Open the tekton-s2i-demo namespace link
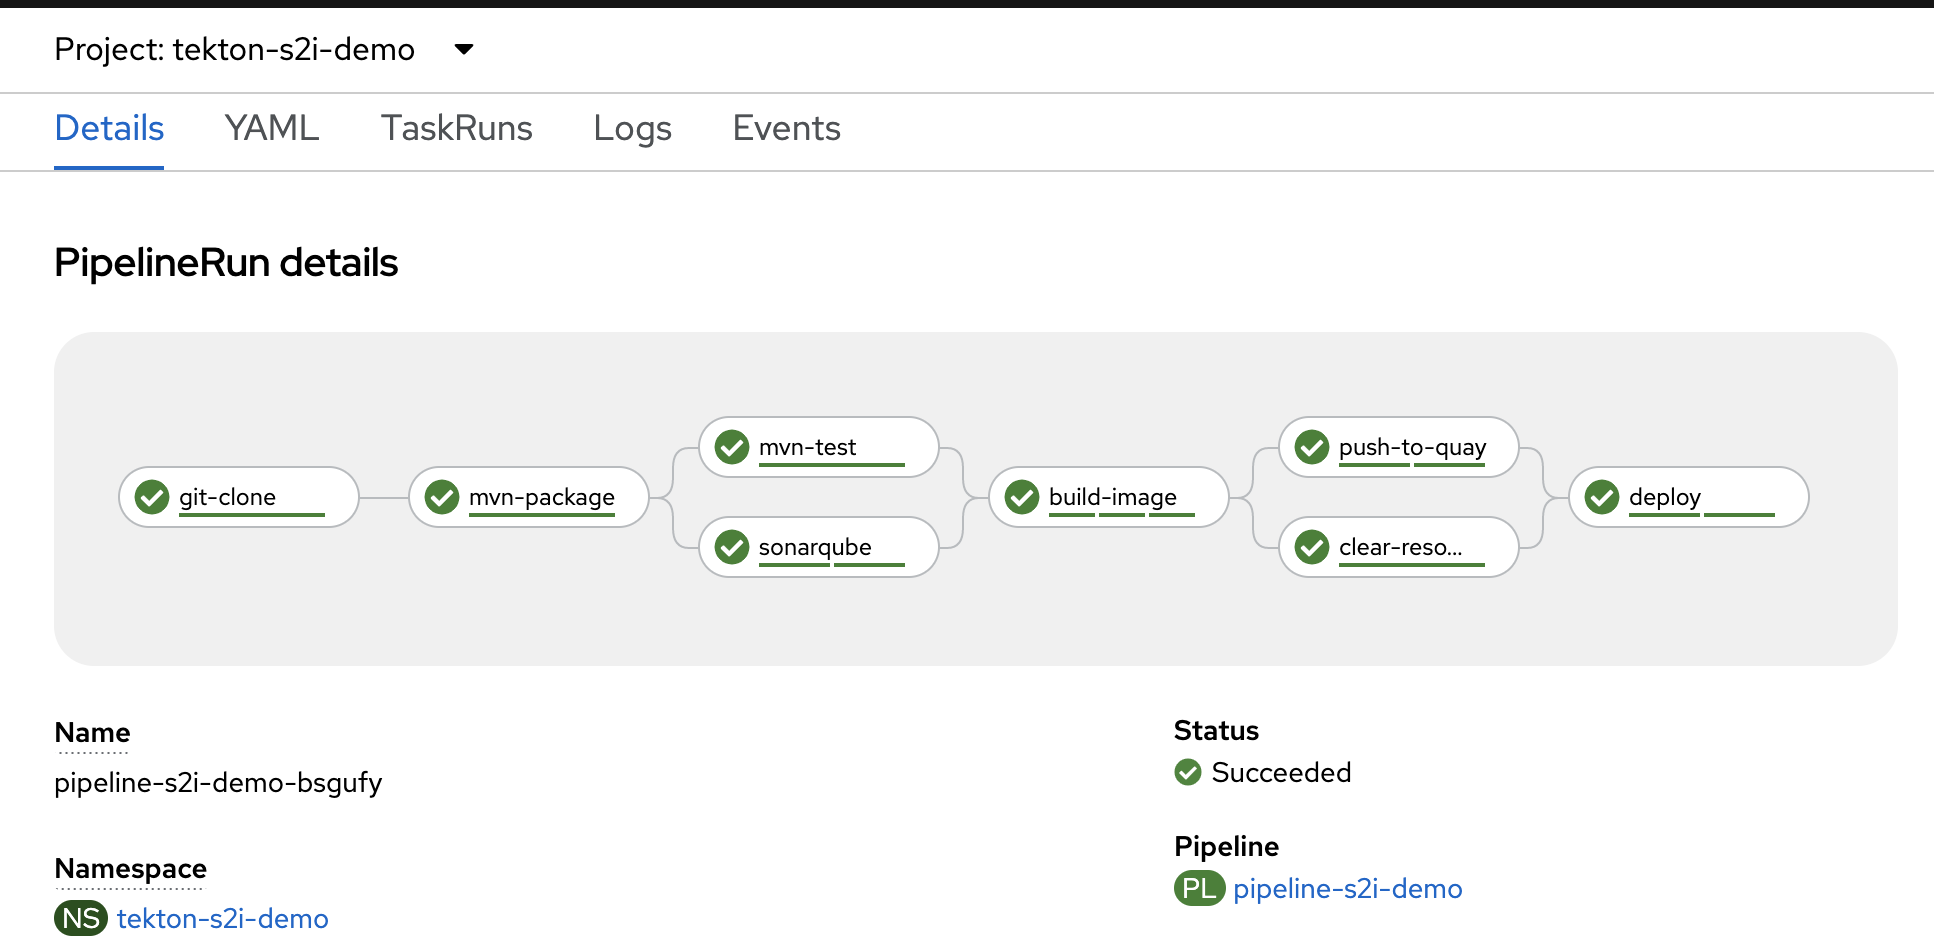 click(222, 918)
